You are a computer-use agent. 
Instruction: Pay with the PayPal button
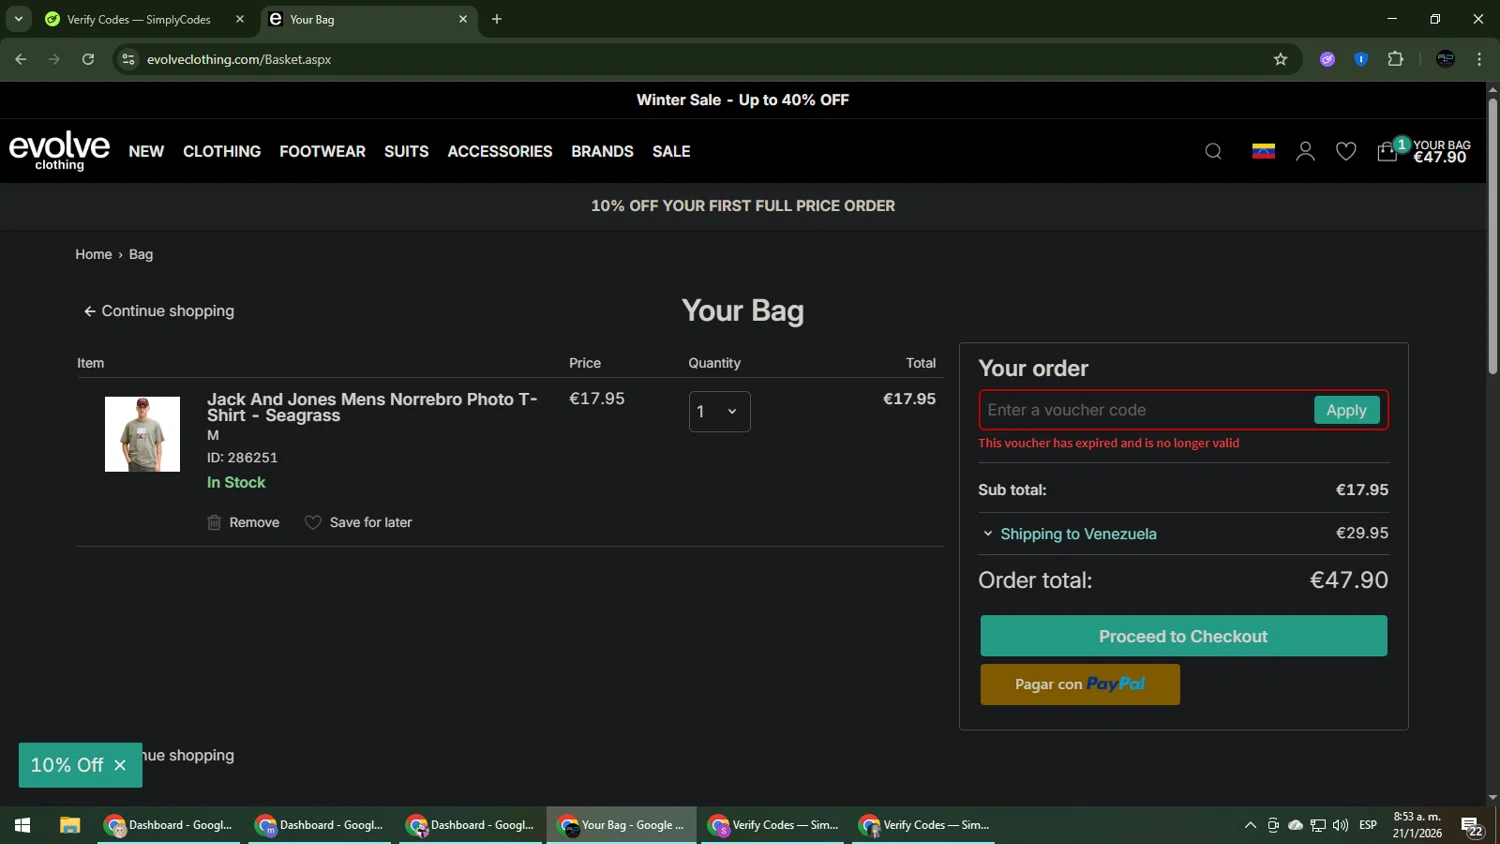click(x=1080, y=684)
